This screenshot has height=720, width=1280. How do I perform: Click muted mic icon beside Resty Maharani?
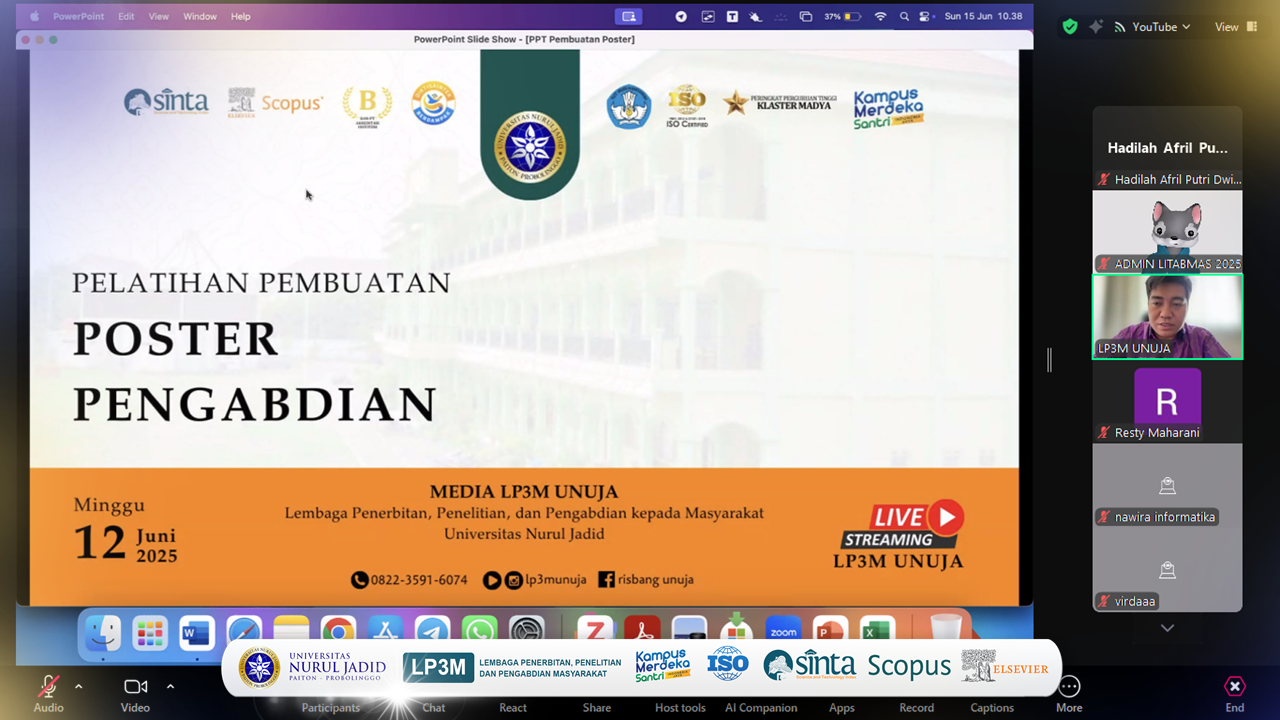1104,433
